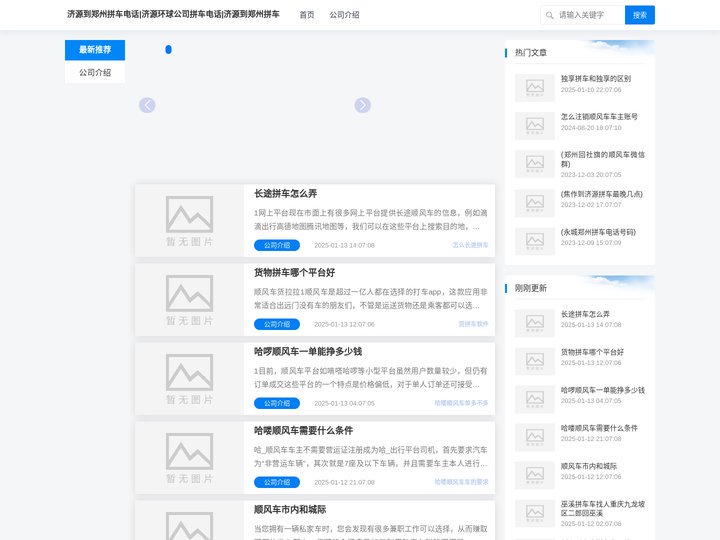Viewport: 720px width, 540px height.
Task: Open 顺风车市内和城际 in 刚刚更新 sidebar
Action: coord(589,466)
